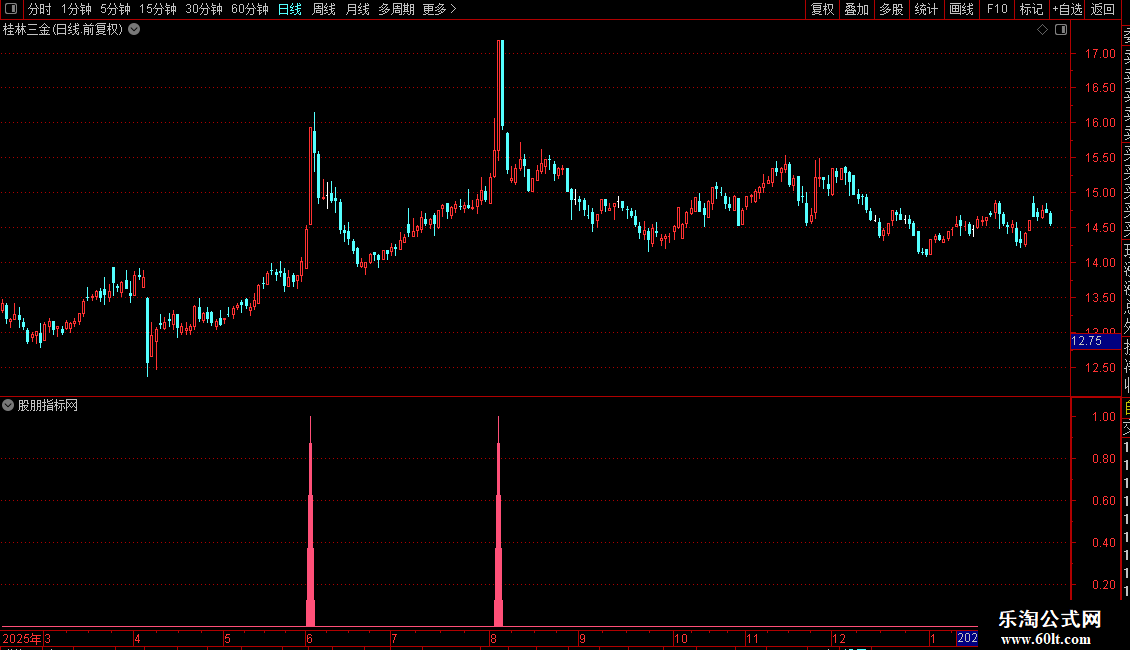Image resolution: width=1130 pixels, height=650 pixels.
Task: Click month 10 on the time axis
Action: tap(681, 638)
